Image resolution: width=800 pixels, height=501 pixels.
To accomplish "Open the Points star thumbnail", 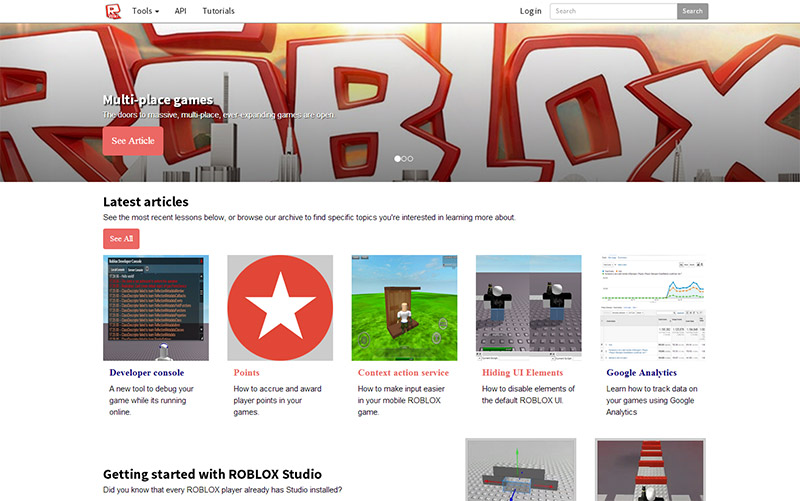I will [x=280, y=308].
